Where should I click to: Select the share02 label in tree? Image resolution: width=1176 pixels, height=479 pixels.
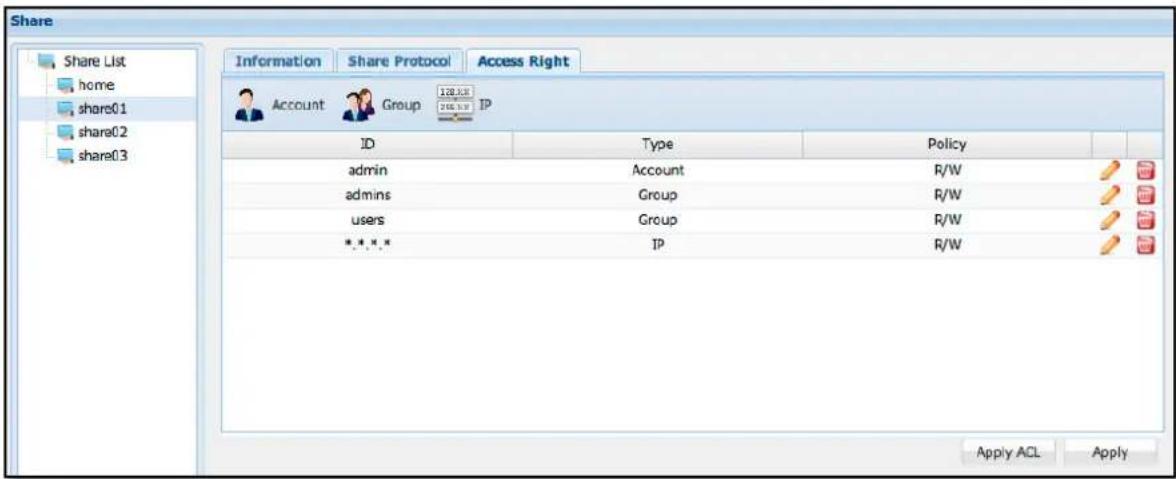[x=104, y=133]
